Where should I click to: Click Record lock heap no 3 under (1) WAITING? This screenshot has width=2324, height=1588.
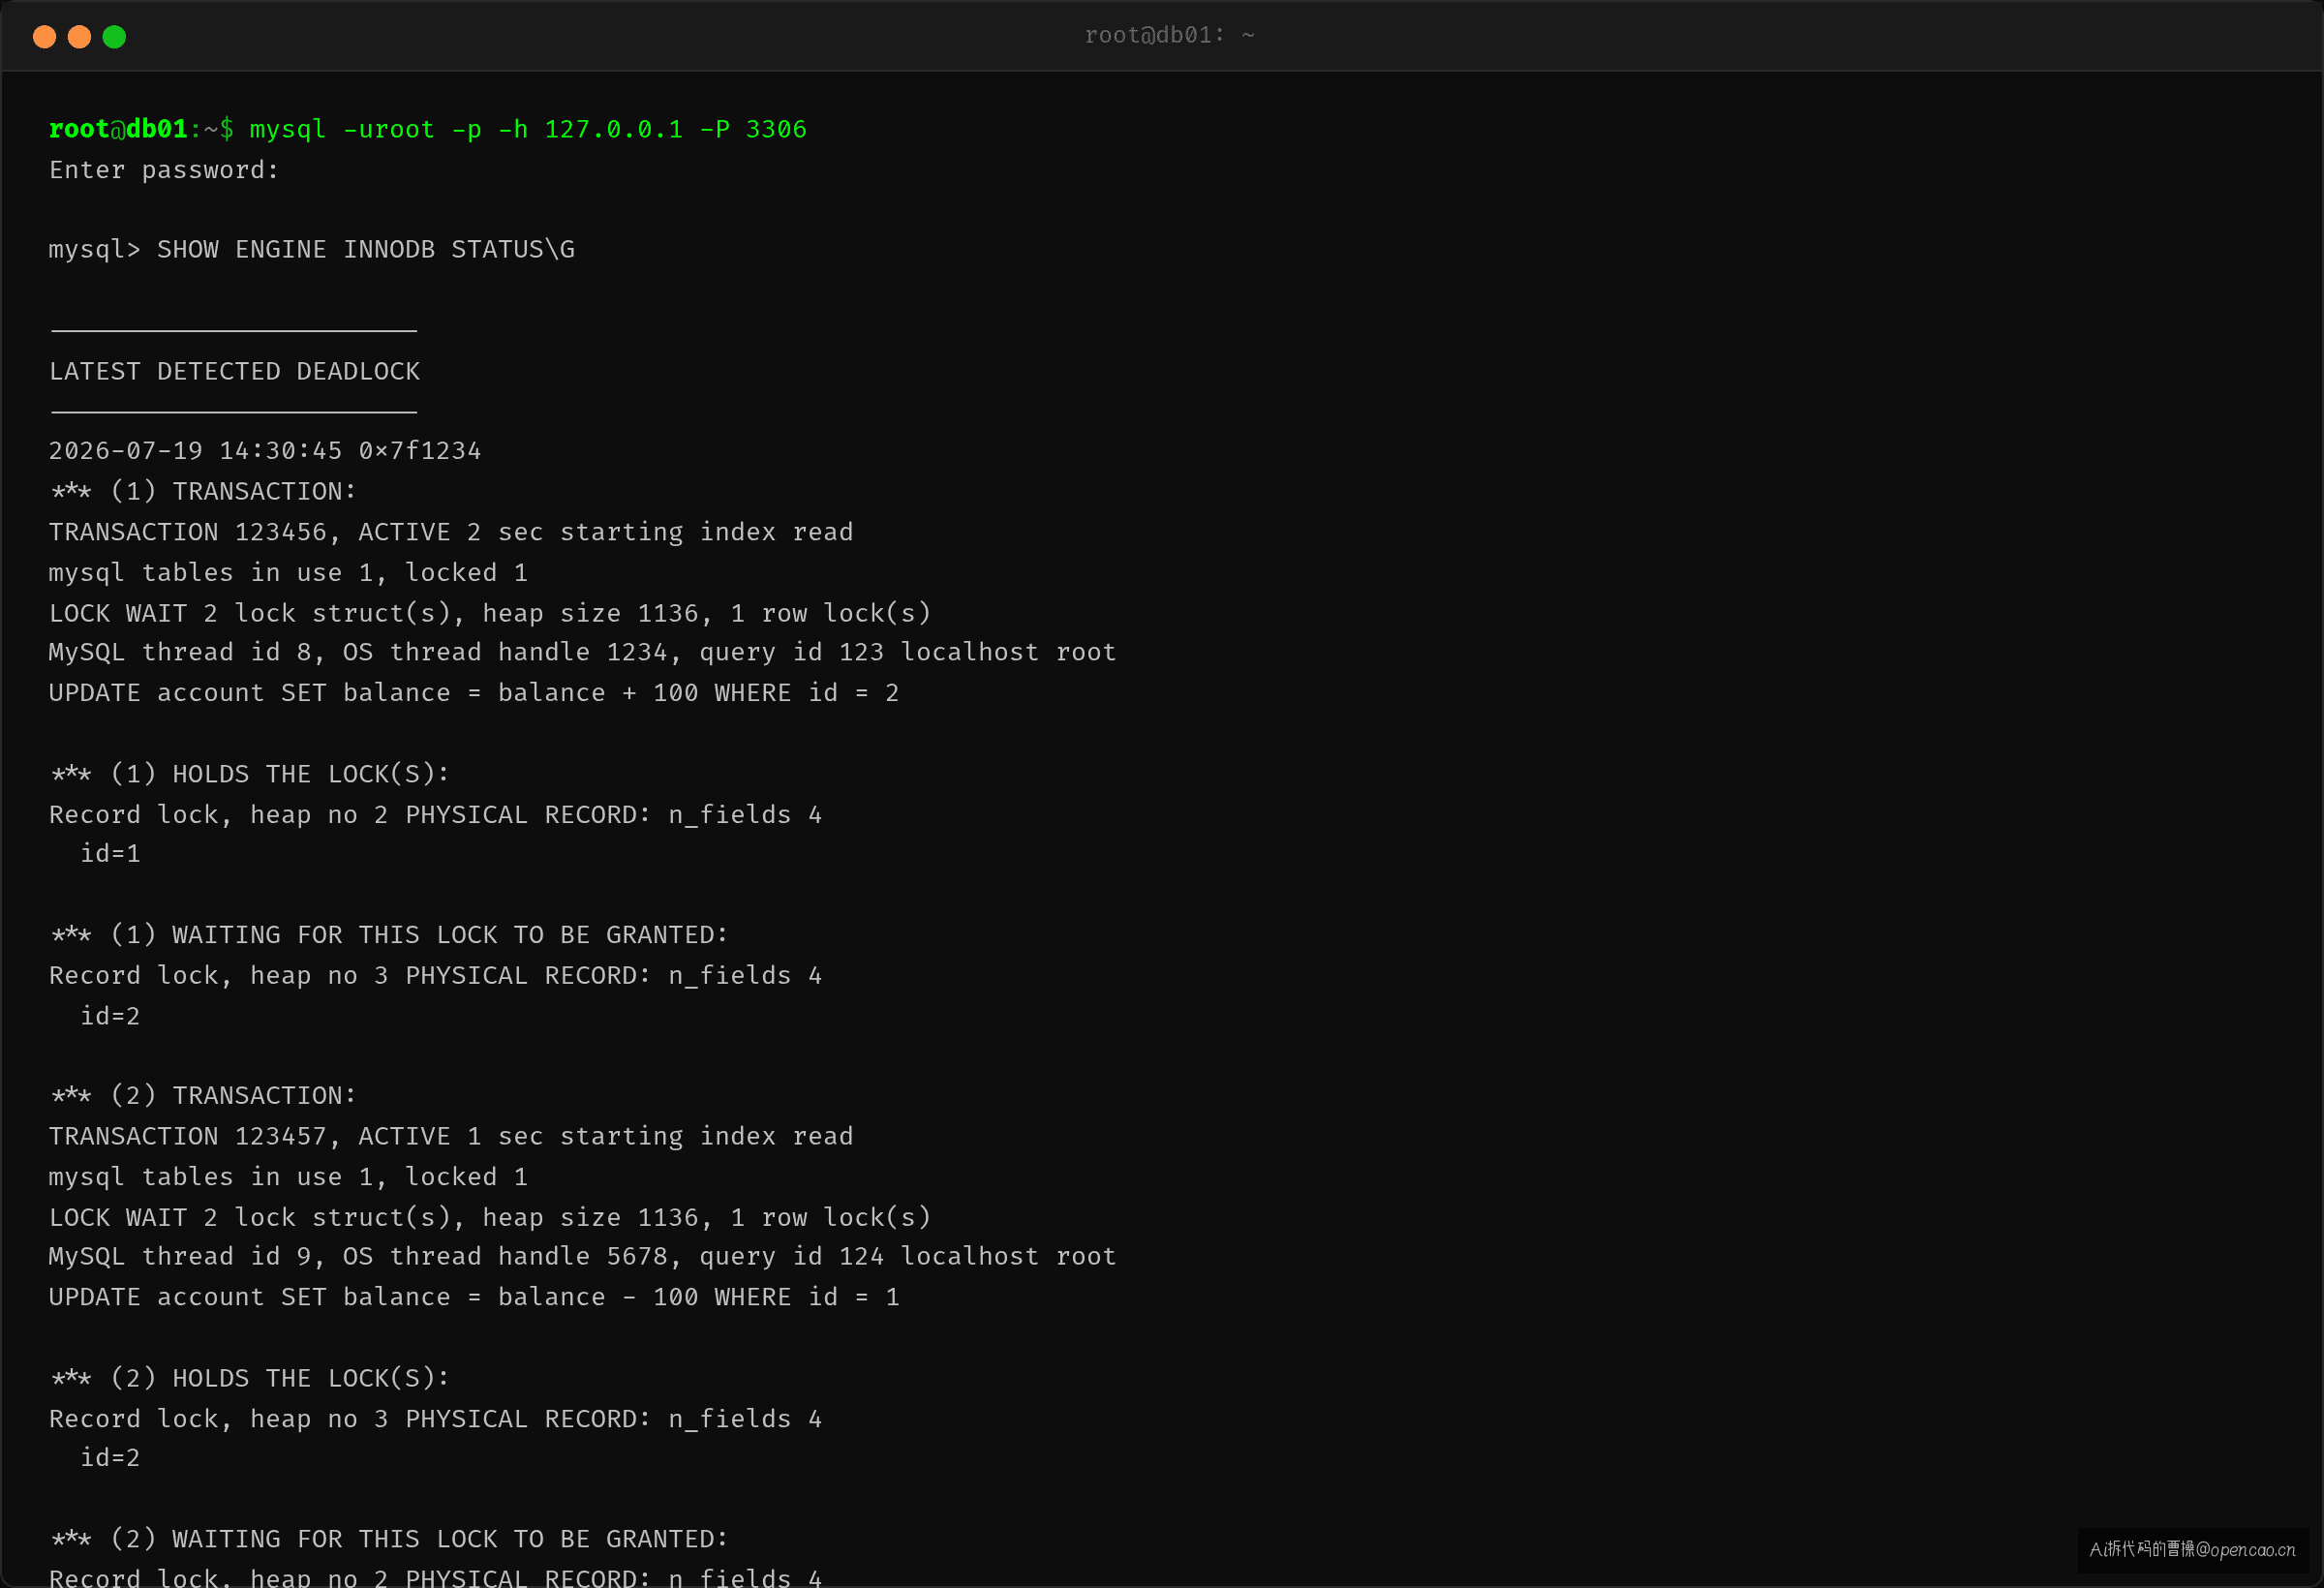tap(435, 976)
